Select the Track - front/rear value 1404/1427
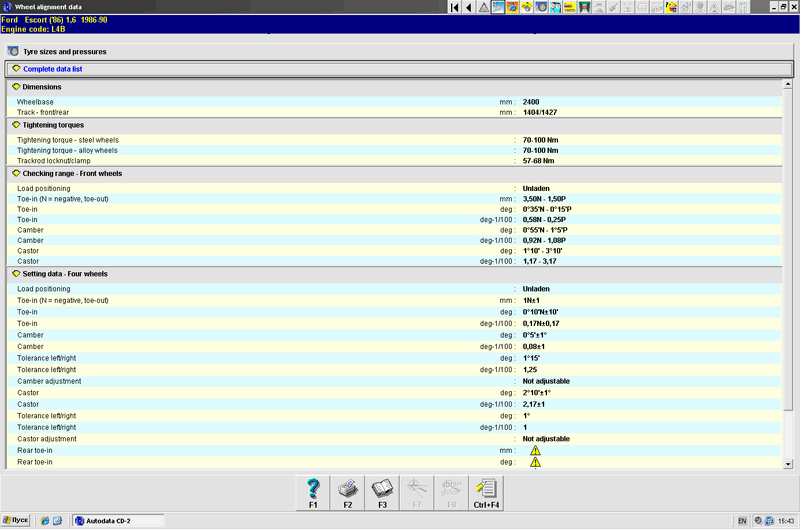 pyautogui.click(x=540, y=112)
